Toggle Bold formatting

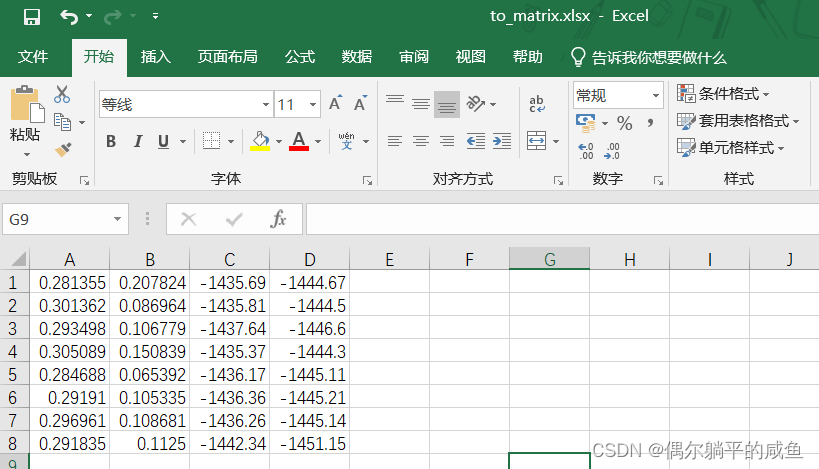(x=111, y=141)
